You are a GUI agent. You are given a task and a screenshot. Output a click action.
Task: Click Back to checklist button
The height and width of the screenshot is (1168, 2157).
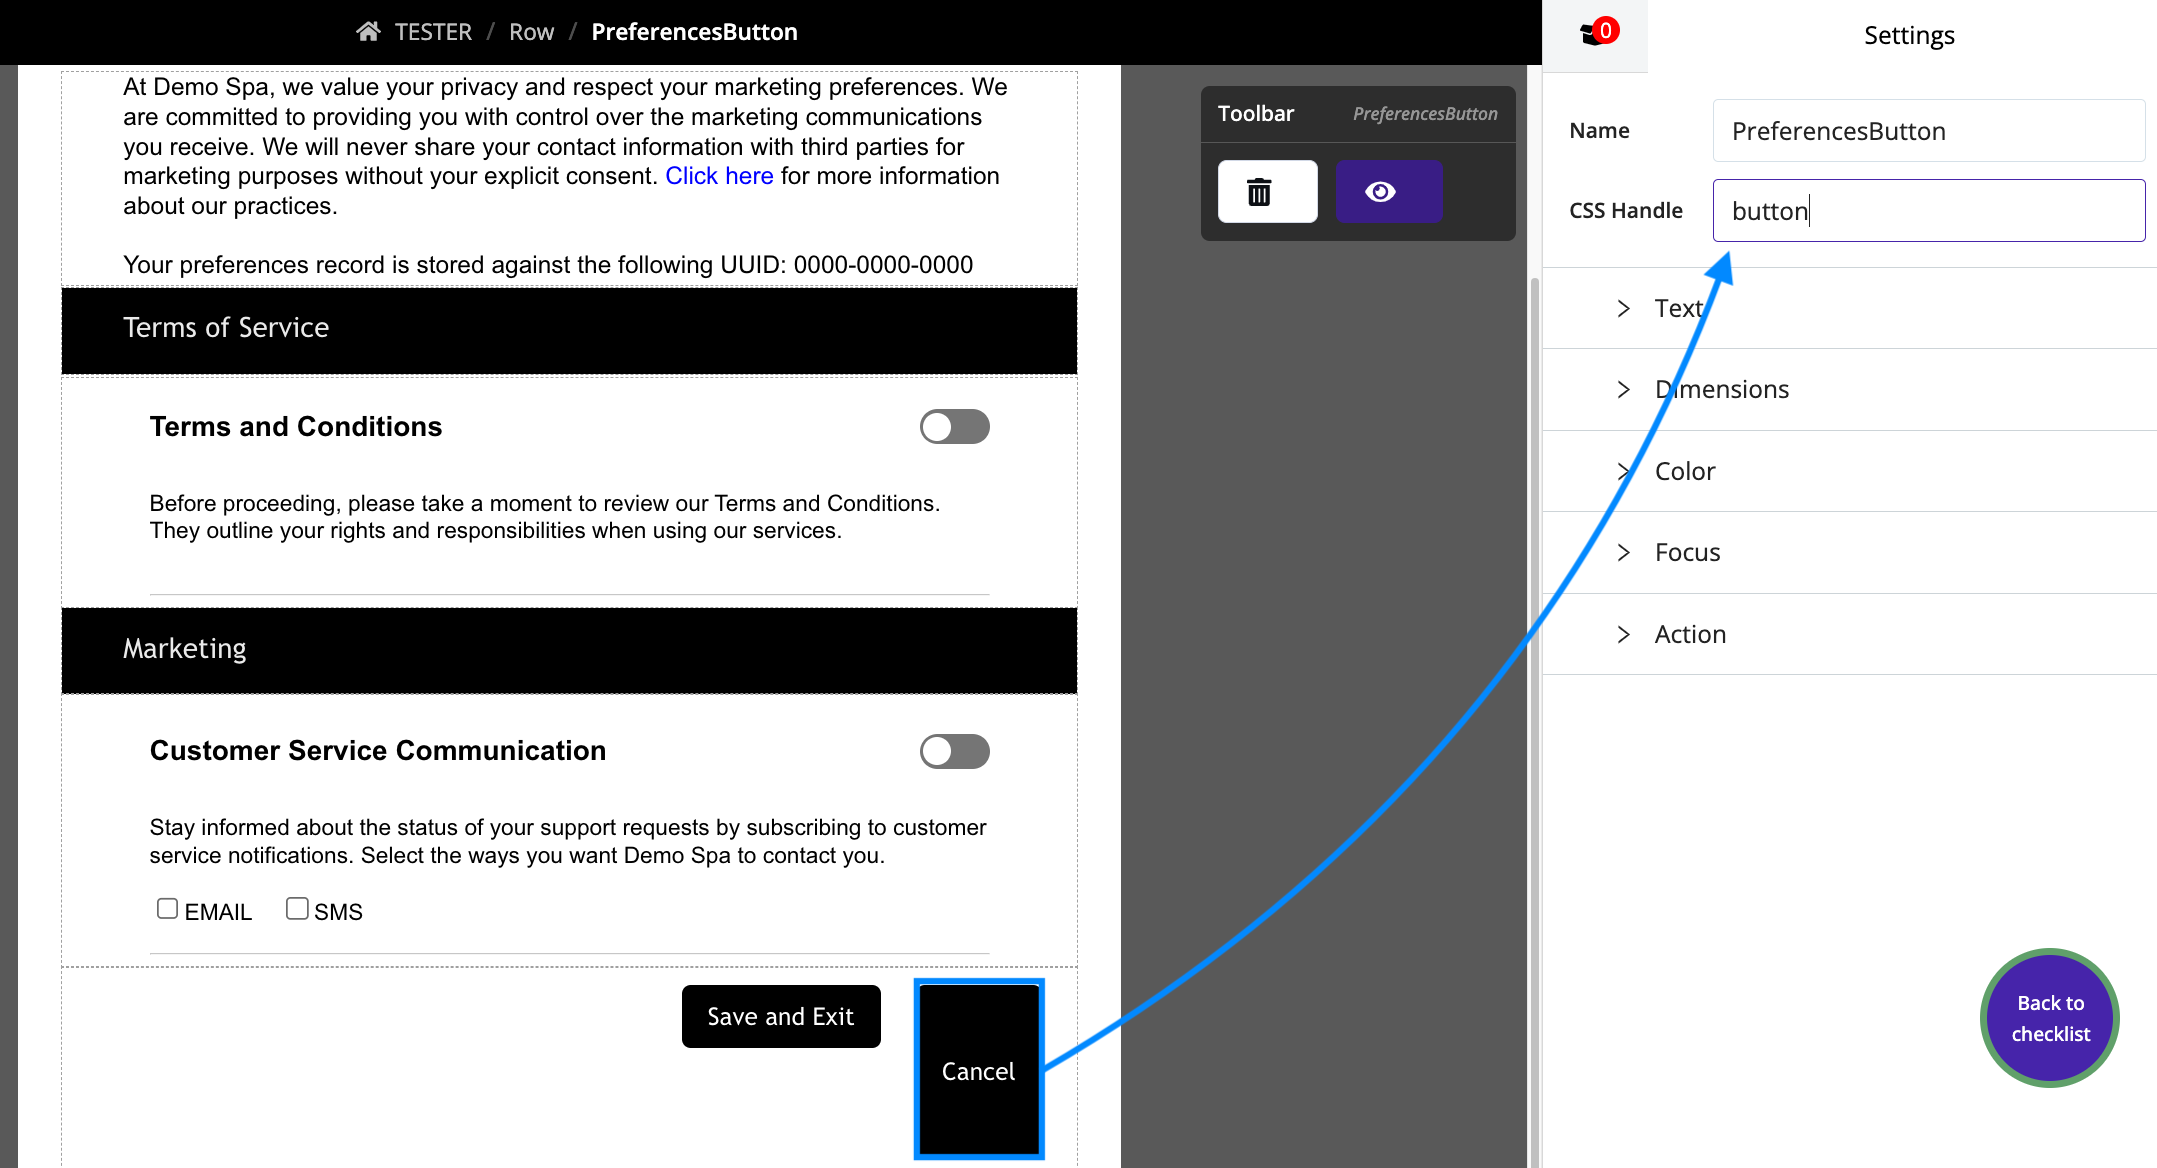(2050, 1018)
